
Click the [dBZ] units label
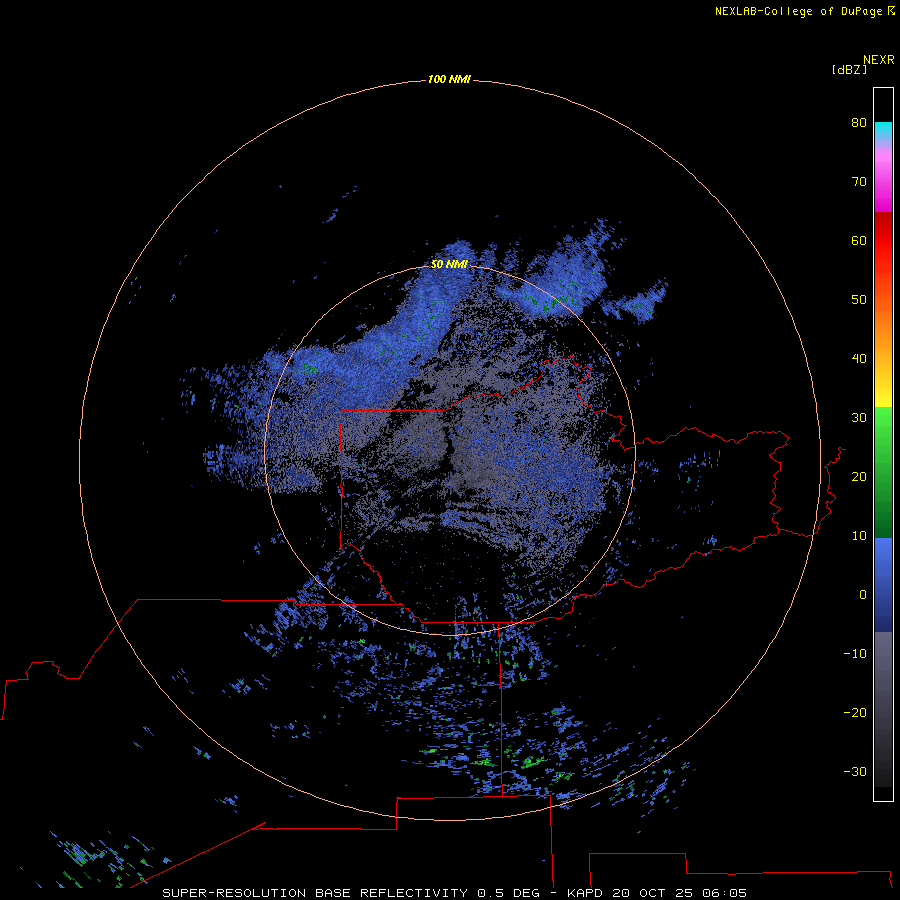(849, 70)
